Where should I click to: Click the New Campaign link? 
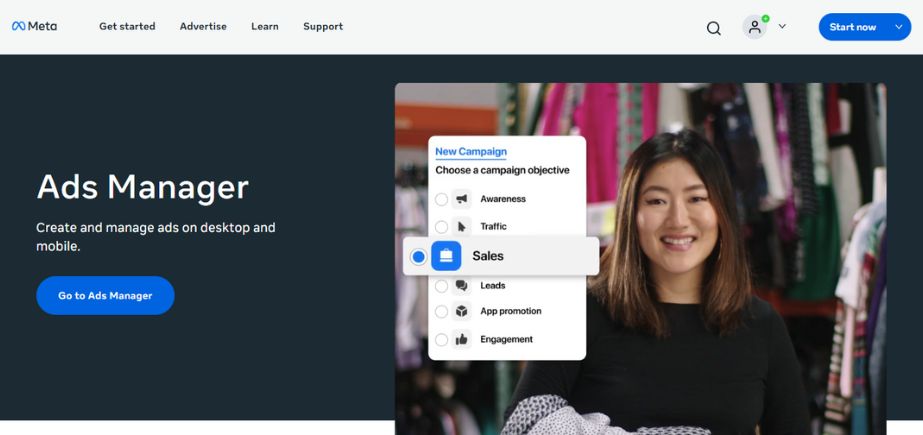pos(471,152)
